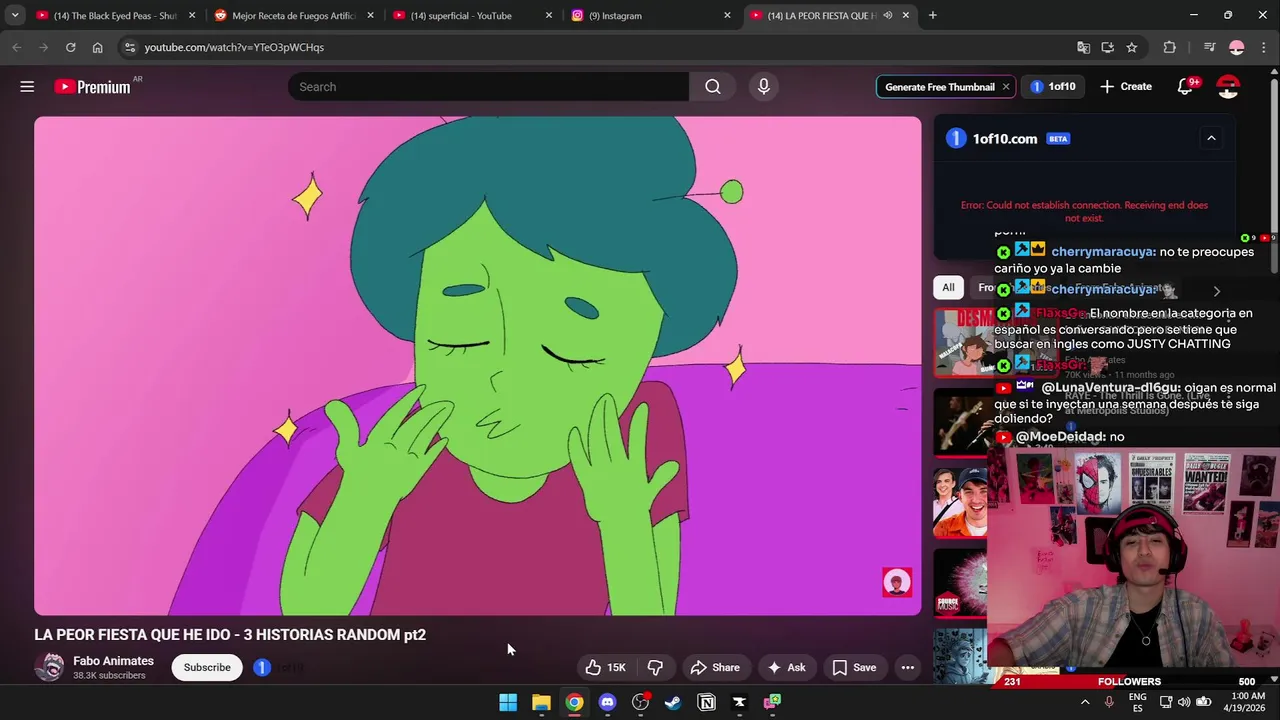The image size is (1280, 720).
Task: Open a new Chrome tab
Action: click(933, 15)
